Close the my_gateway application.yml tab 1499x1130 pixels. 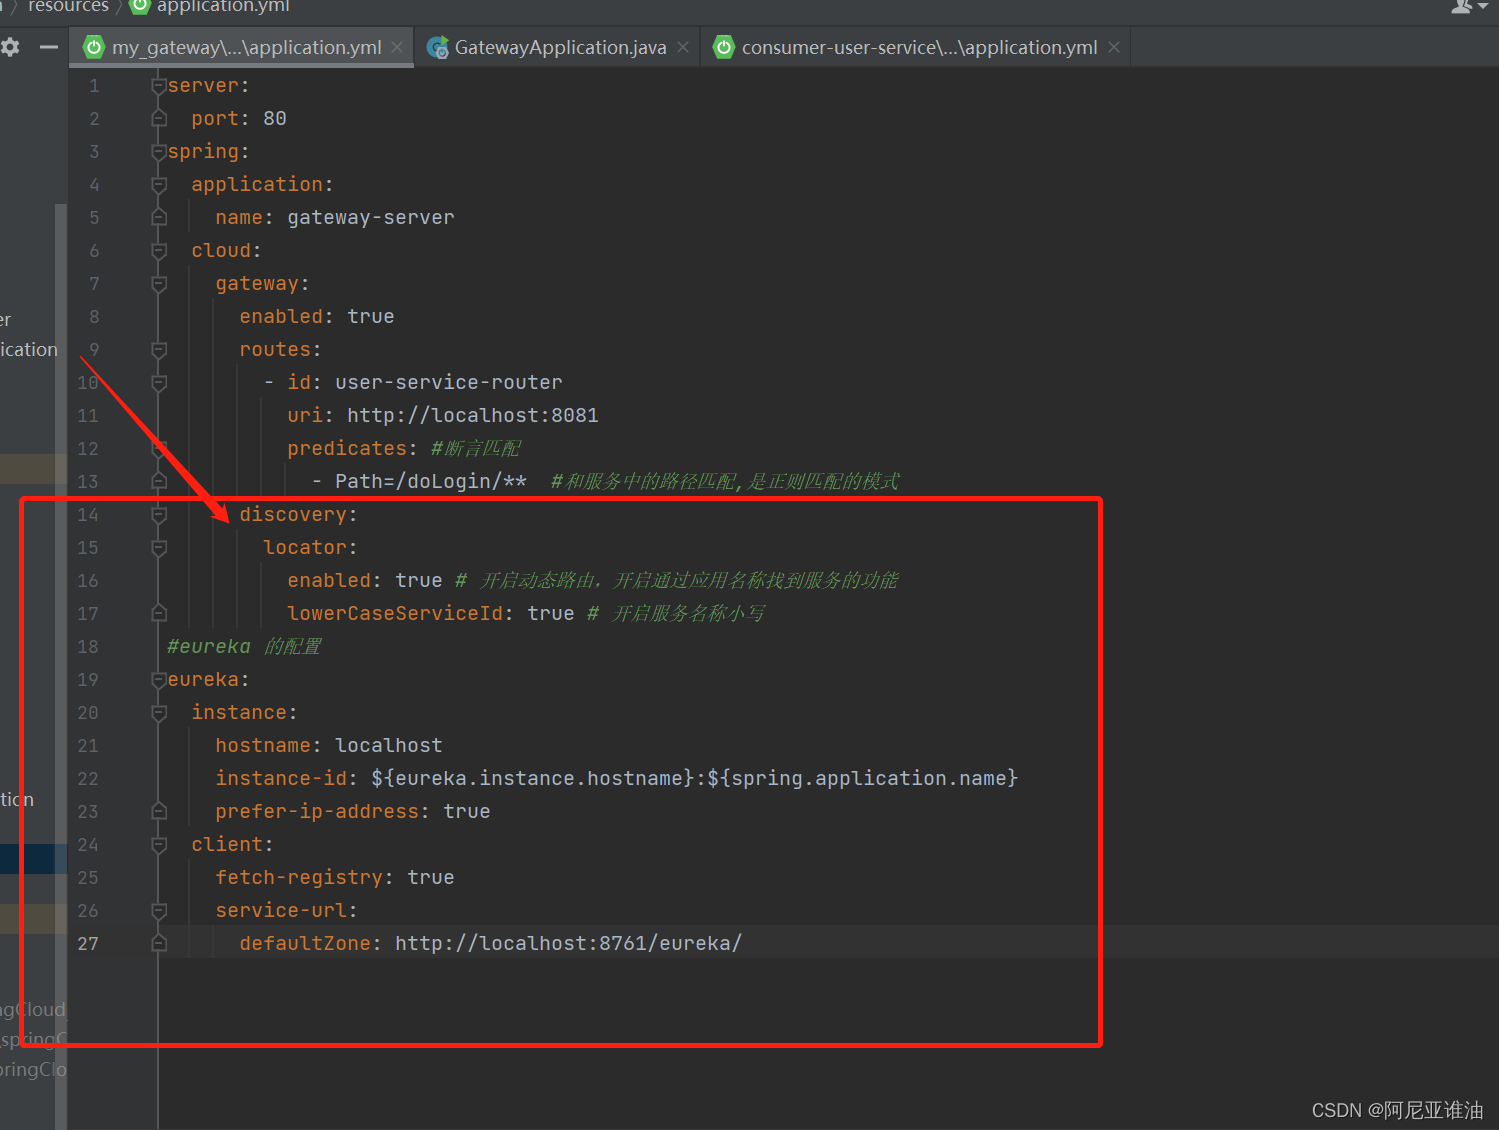(x=397, y=47)
